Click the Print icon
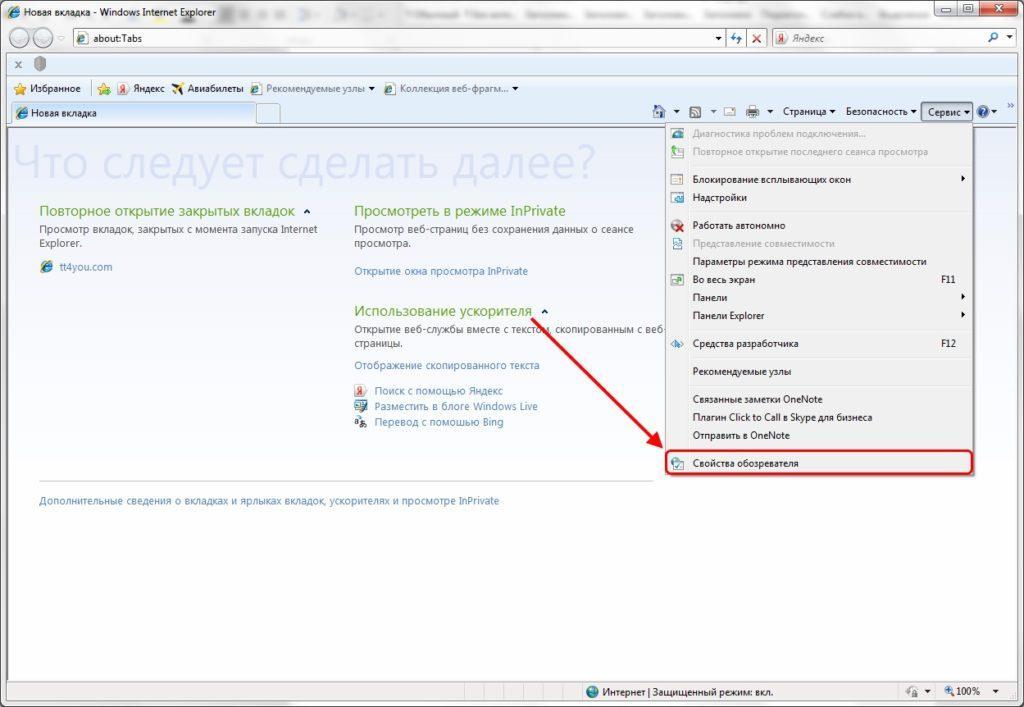Screen dimensions: 1024x707 752,112
